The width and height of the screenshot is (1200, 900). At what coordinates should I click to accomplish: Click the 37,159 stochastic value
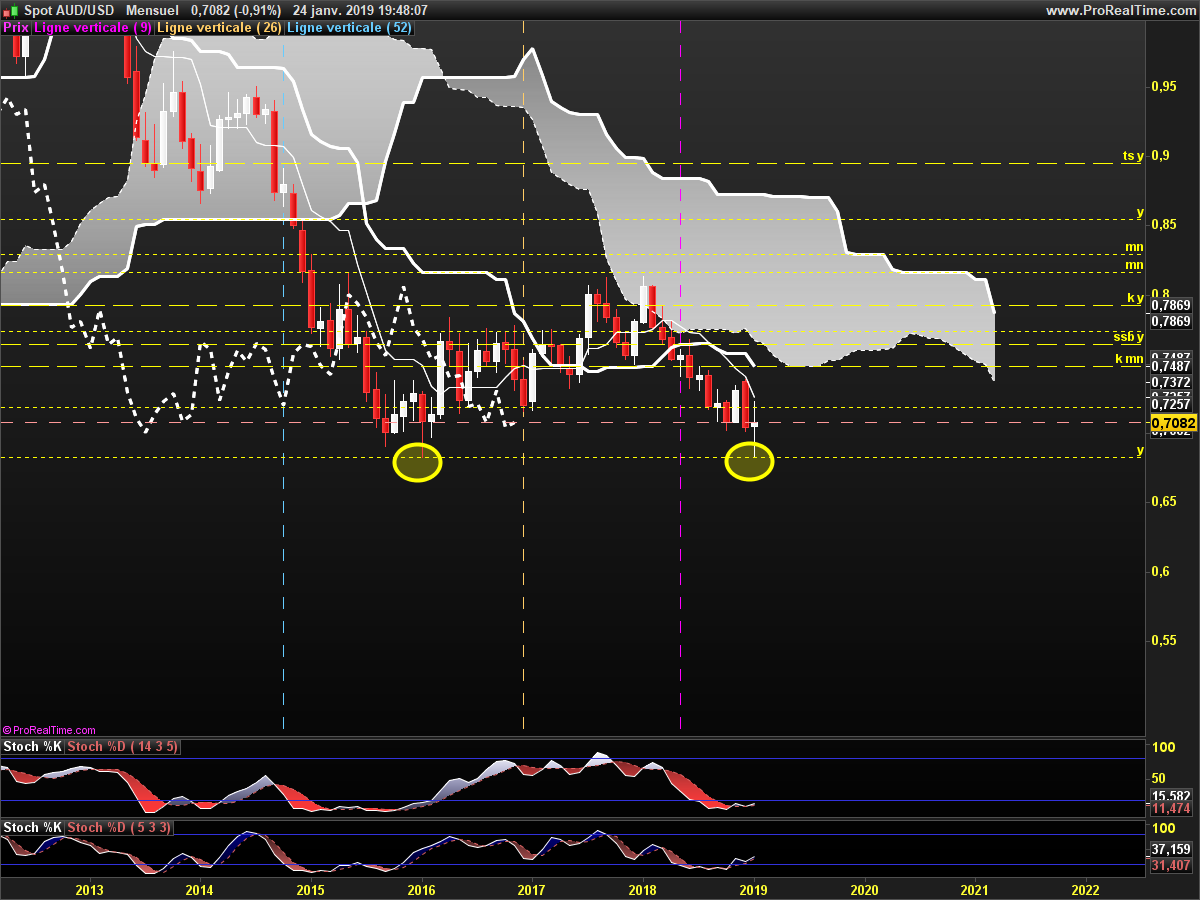(x=1171, y=848)
